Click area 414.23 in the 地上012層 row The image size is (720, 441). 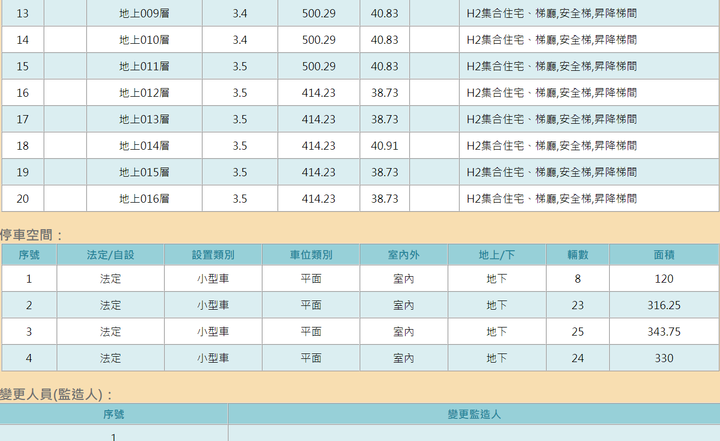(319, 93)
